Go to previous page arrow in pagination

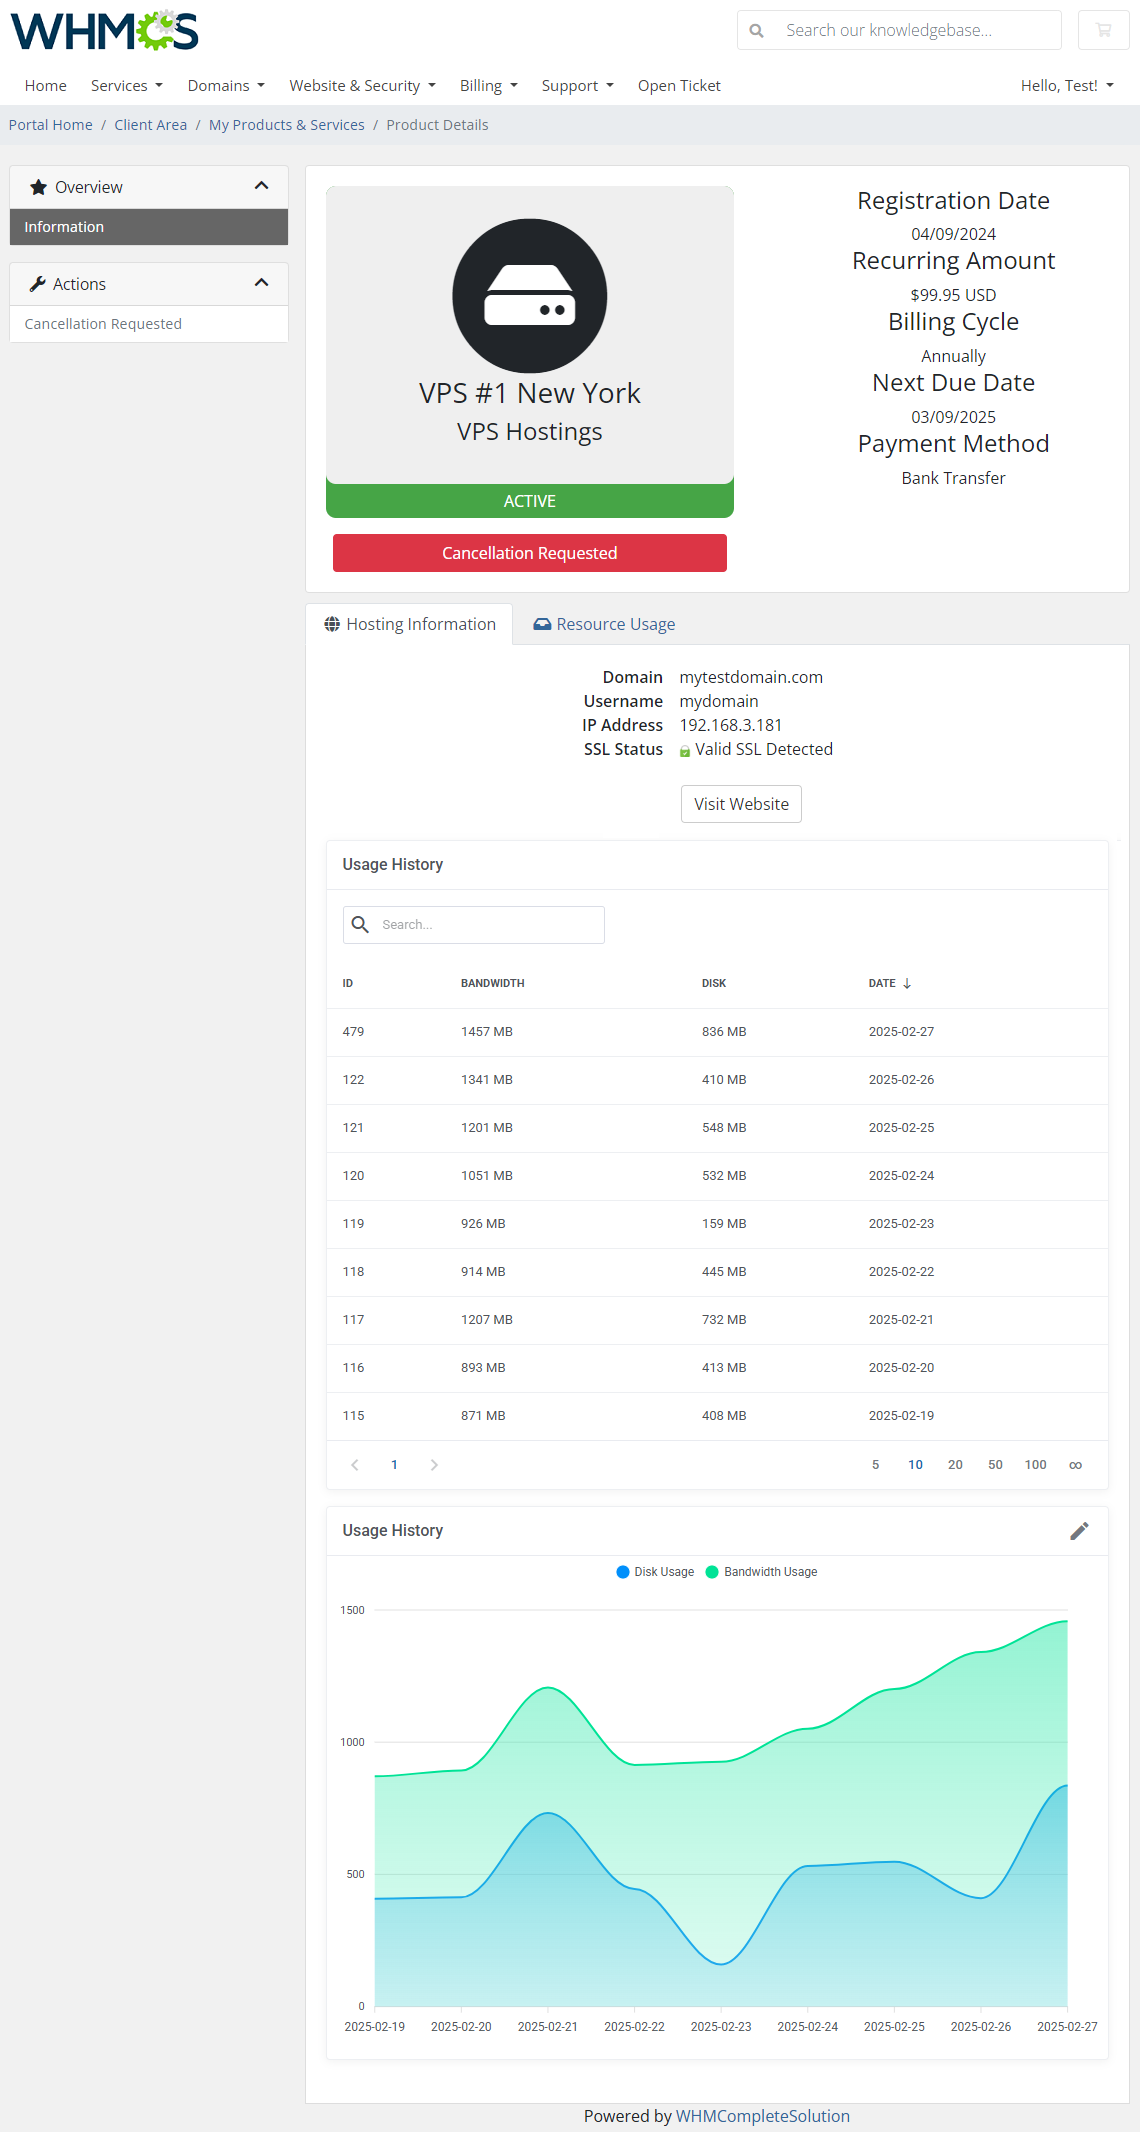click(355, 1465)
